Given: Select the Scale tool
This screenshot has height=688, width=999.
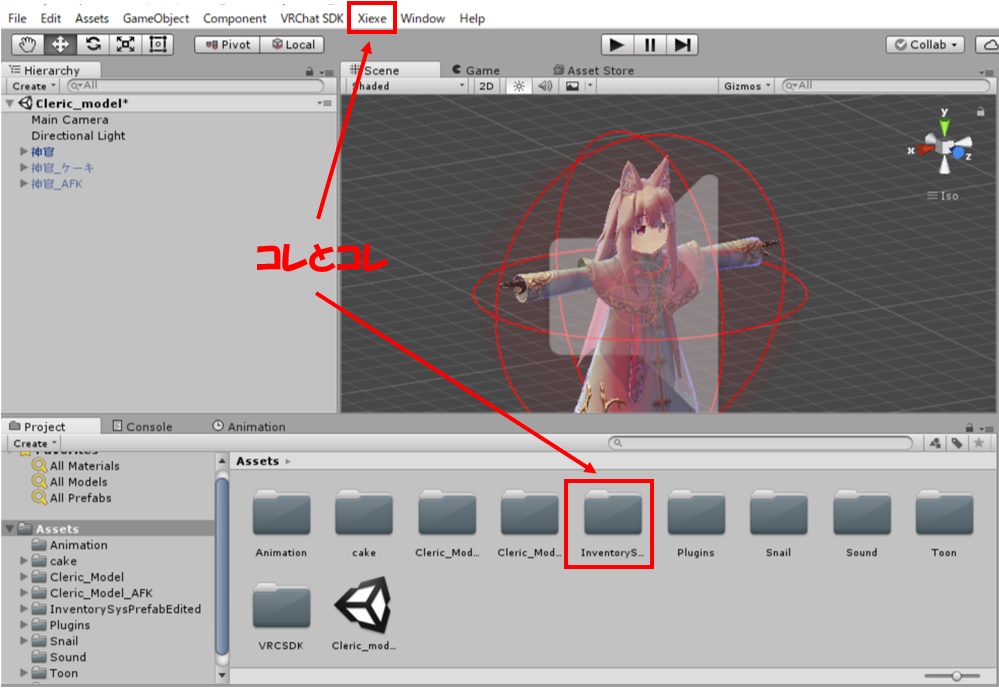Looking at the screenshot, I should [x=126, y=45].
